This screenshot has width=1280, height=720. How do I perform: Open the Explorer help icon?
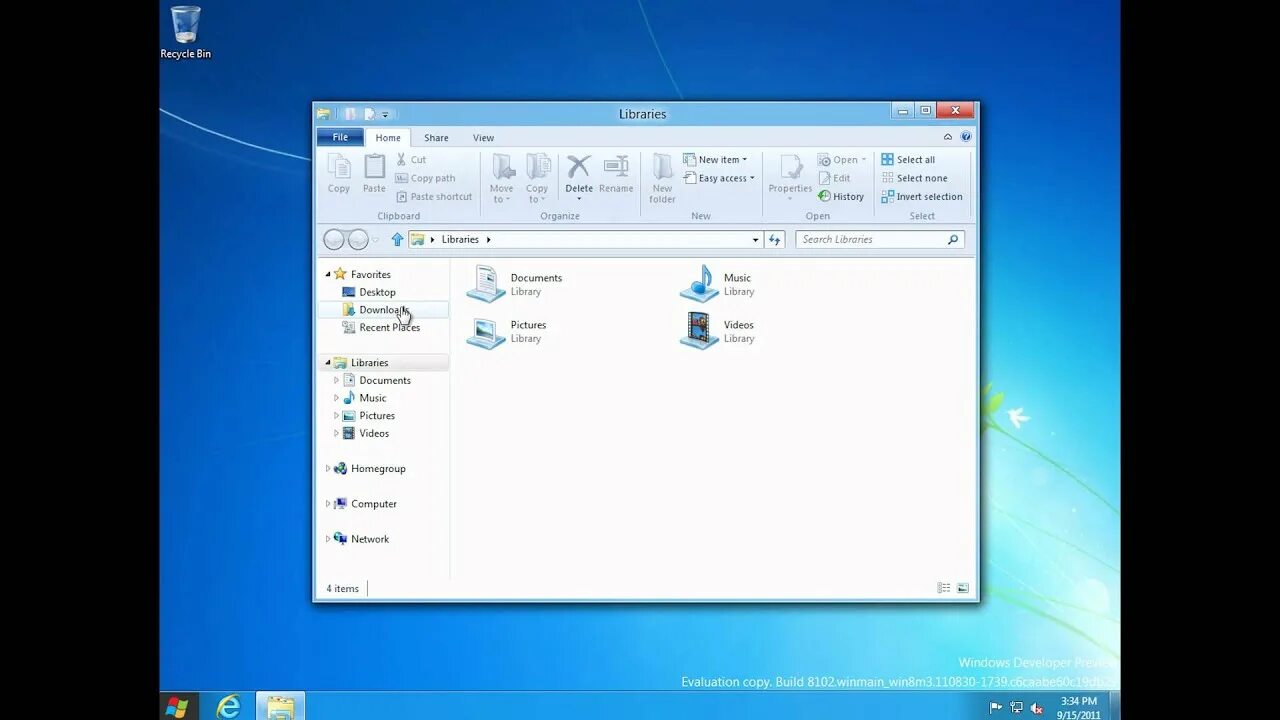click(x=966, y=137)
